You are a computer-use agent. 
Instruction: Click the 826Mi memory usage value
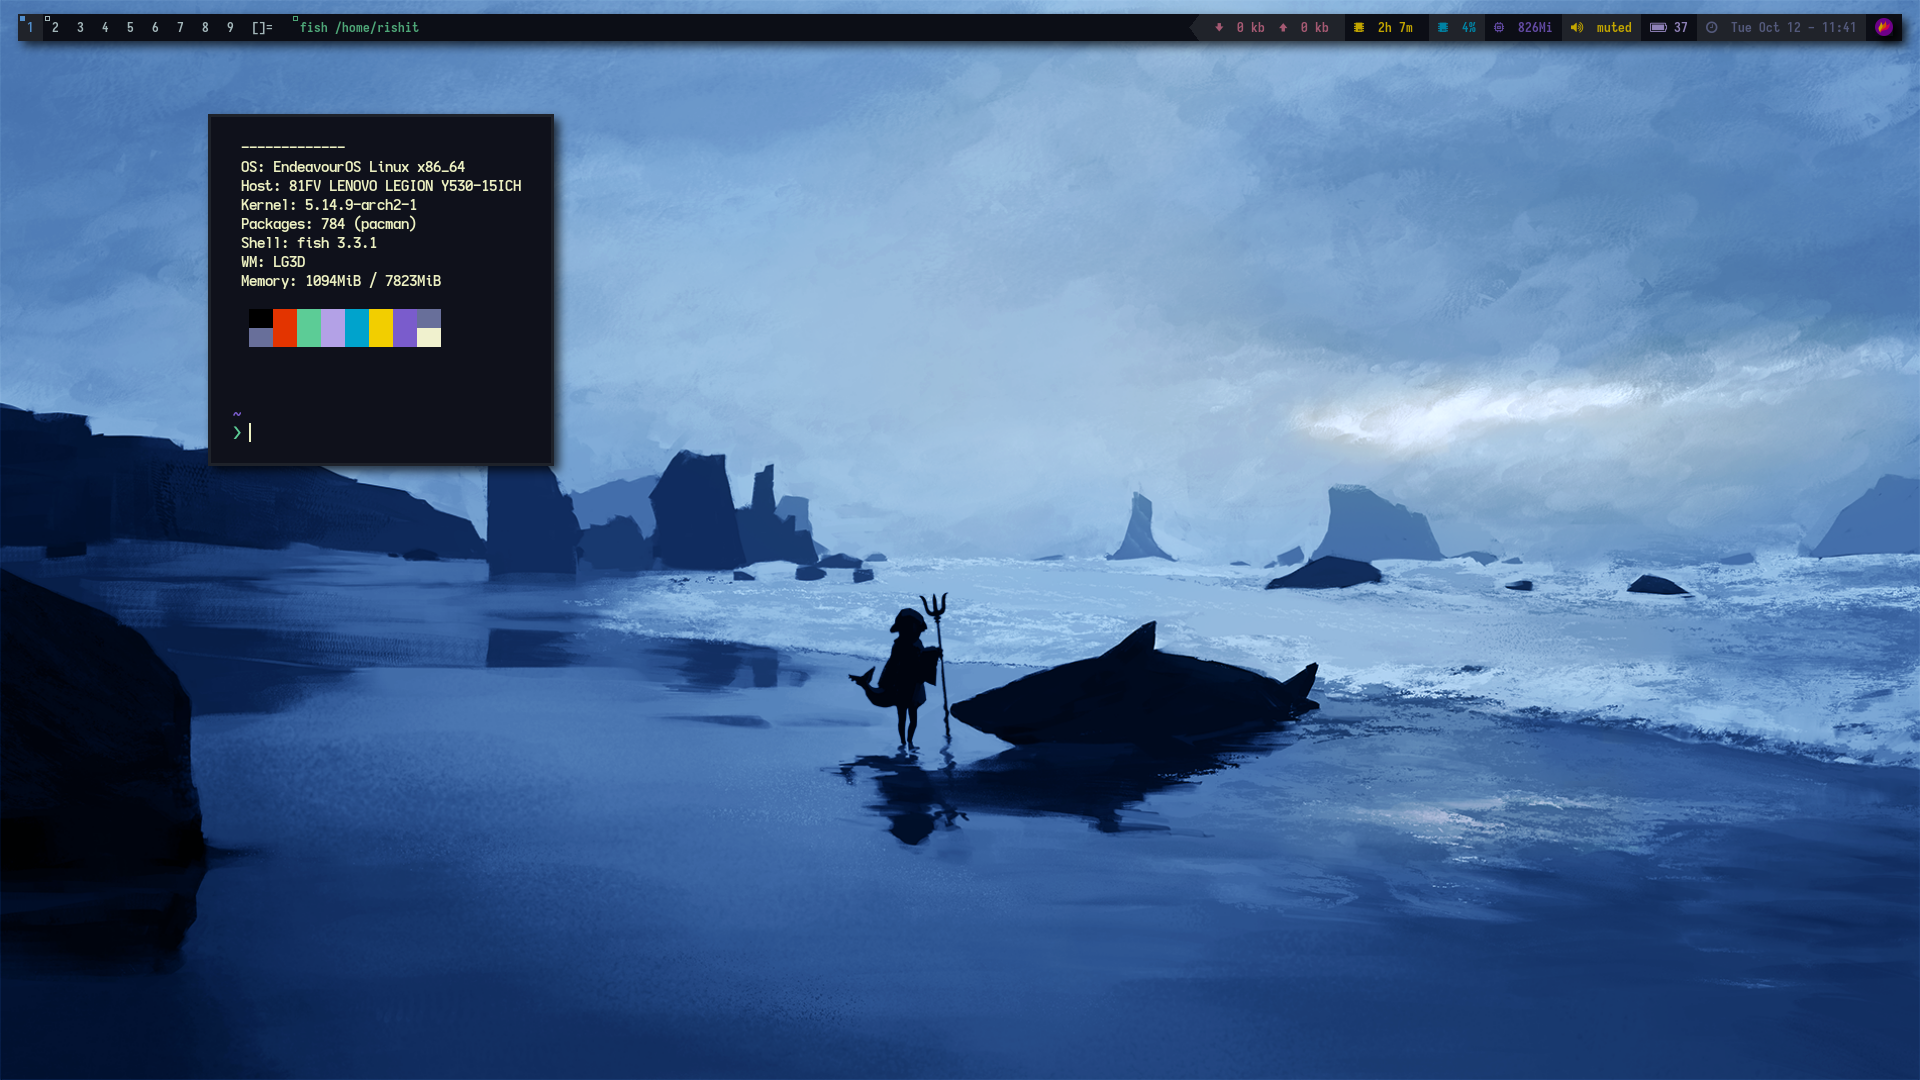click(1535, 28)
